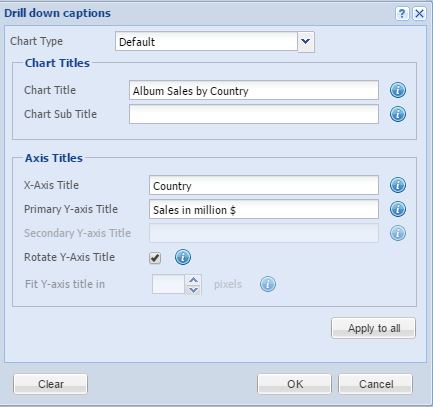This screenshot has width=433, height=407.
Task: Click the empty Chart Sub Title field
Action: coord(254,114)
